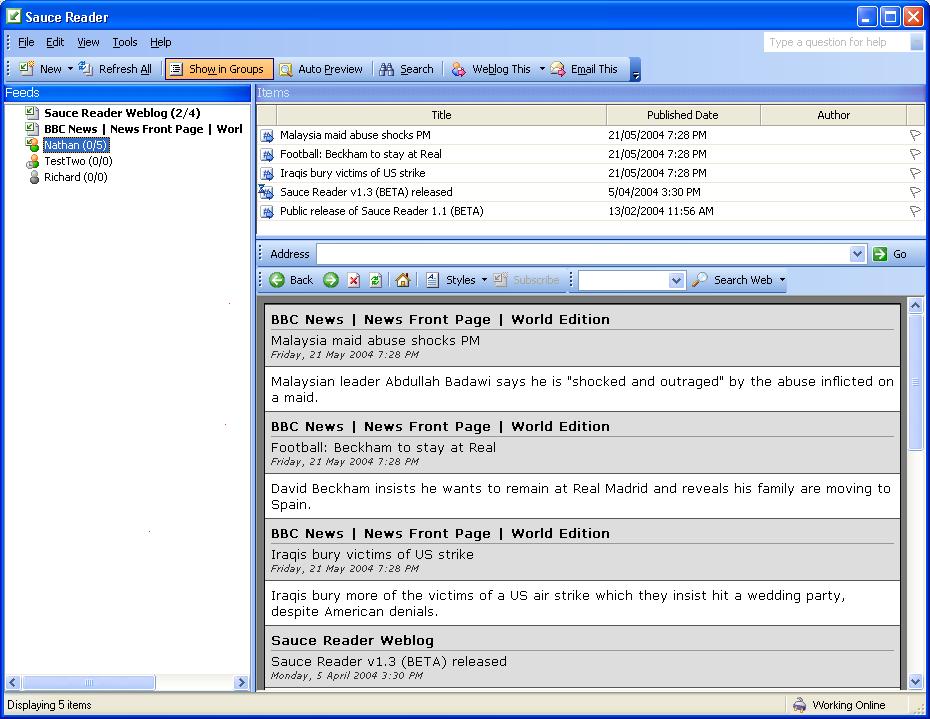Click the Styles page icon

click(x=432, y=280)
